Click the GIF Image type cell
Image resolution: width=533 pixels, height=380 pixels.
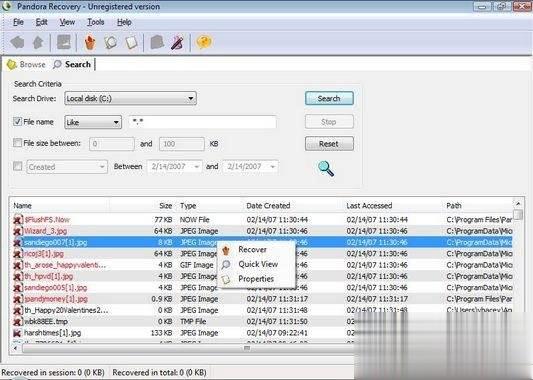click(x=197, y=265)
